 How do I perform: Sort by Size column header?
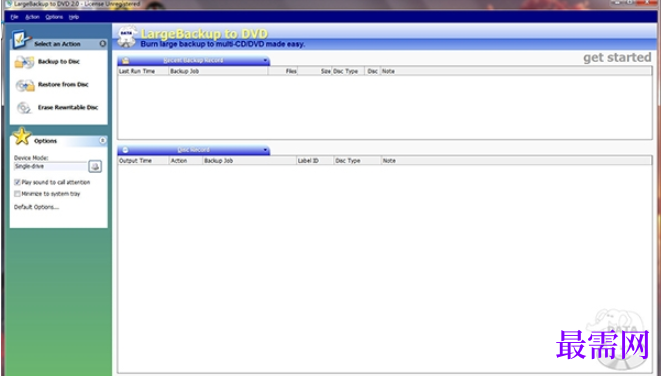pos(315,71)
